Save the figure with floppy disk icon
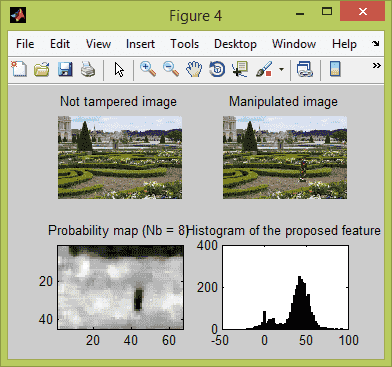 65,69
